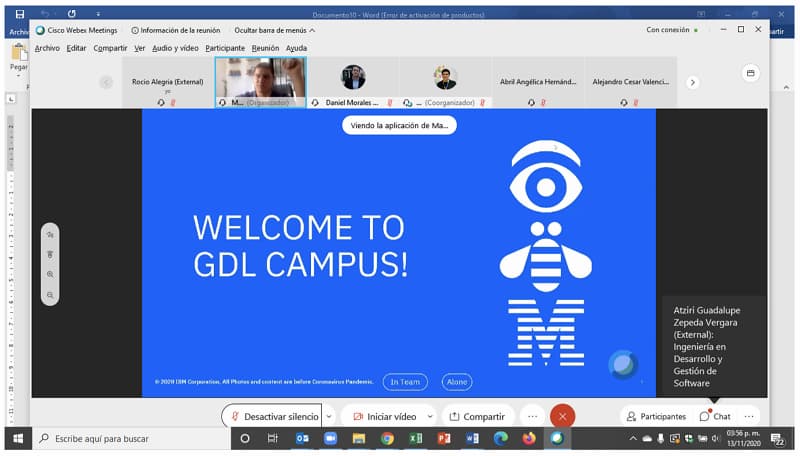Open Google Chrome from the taskbar
This screenshot has width=800, height=456.
coord(387,438)
